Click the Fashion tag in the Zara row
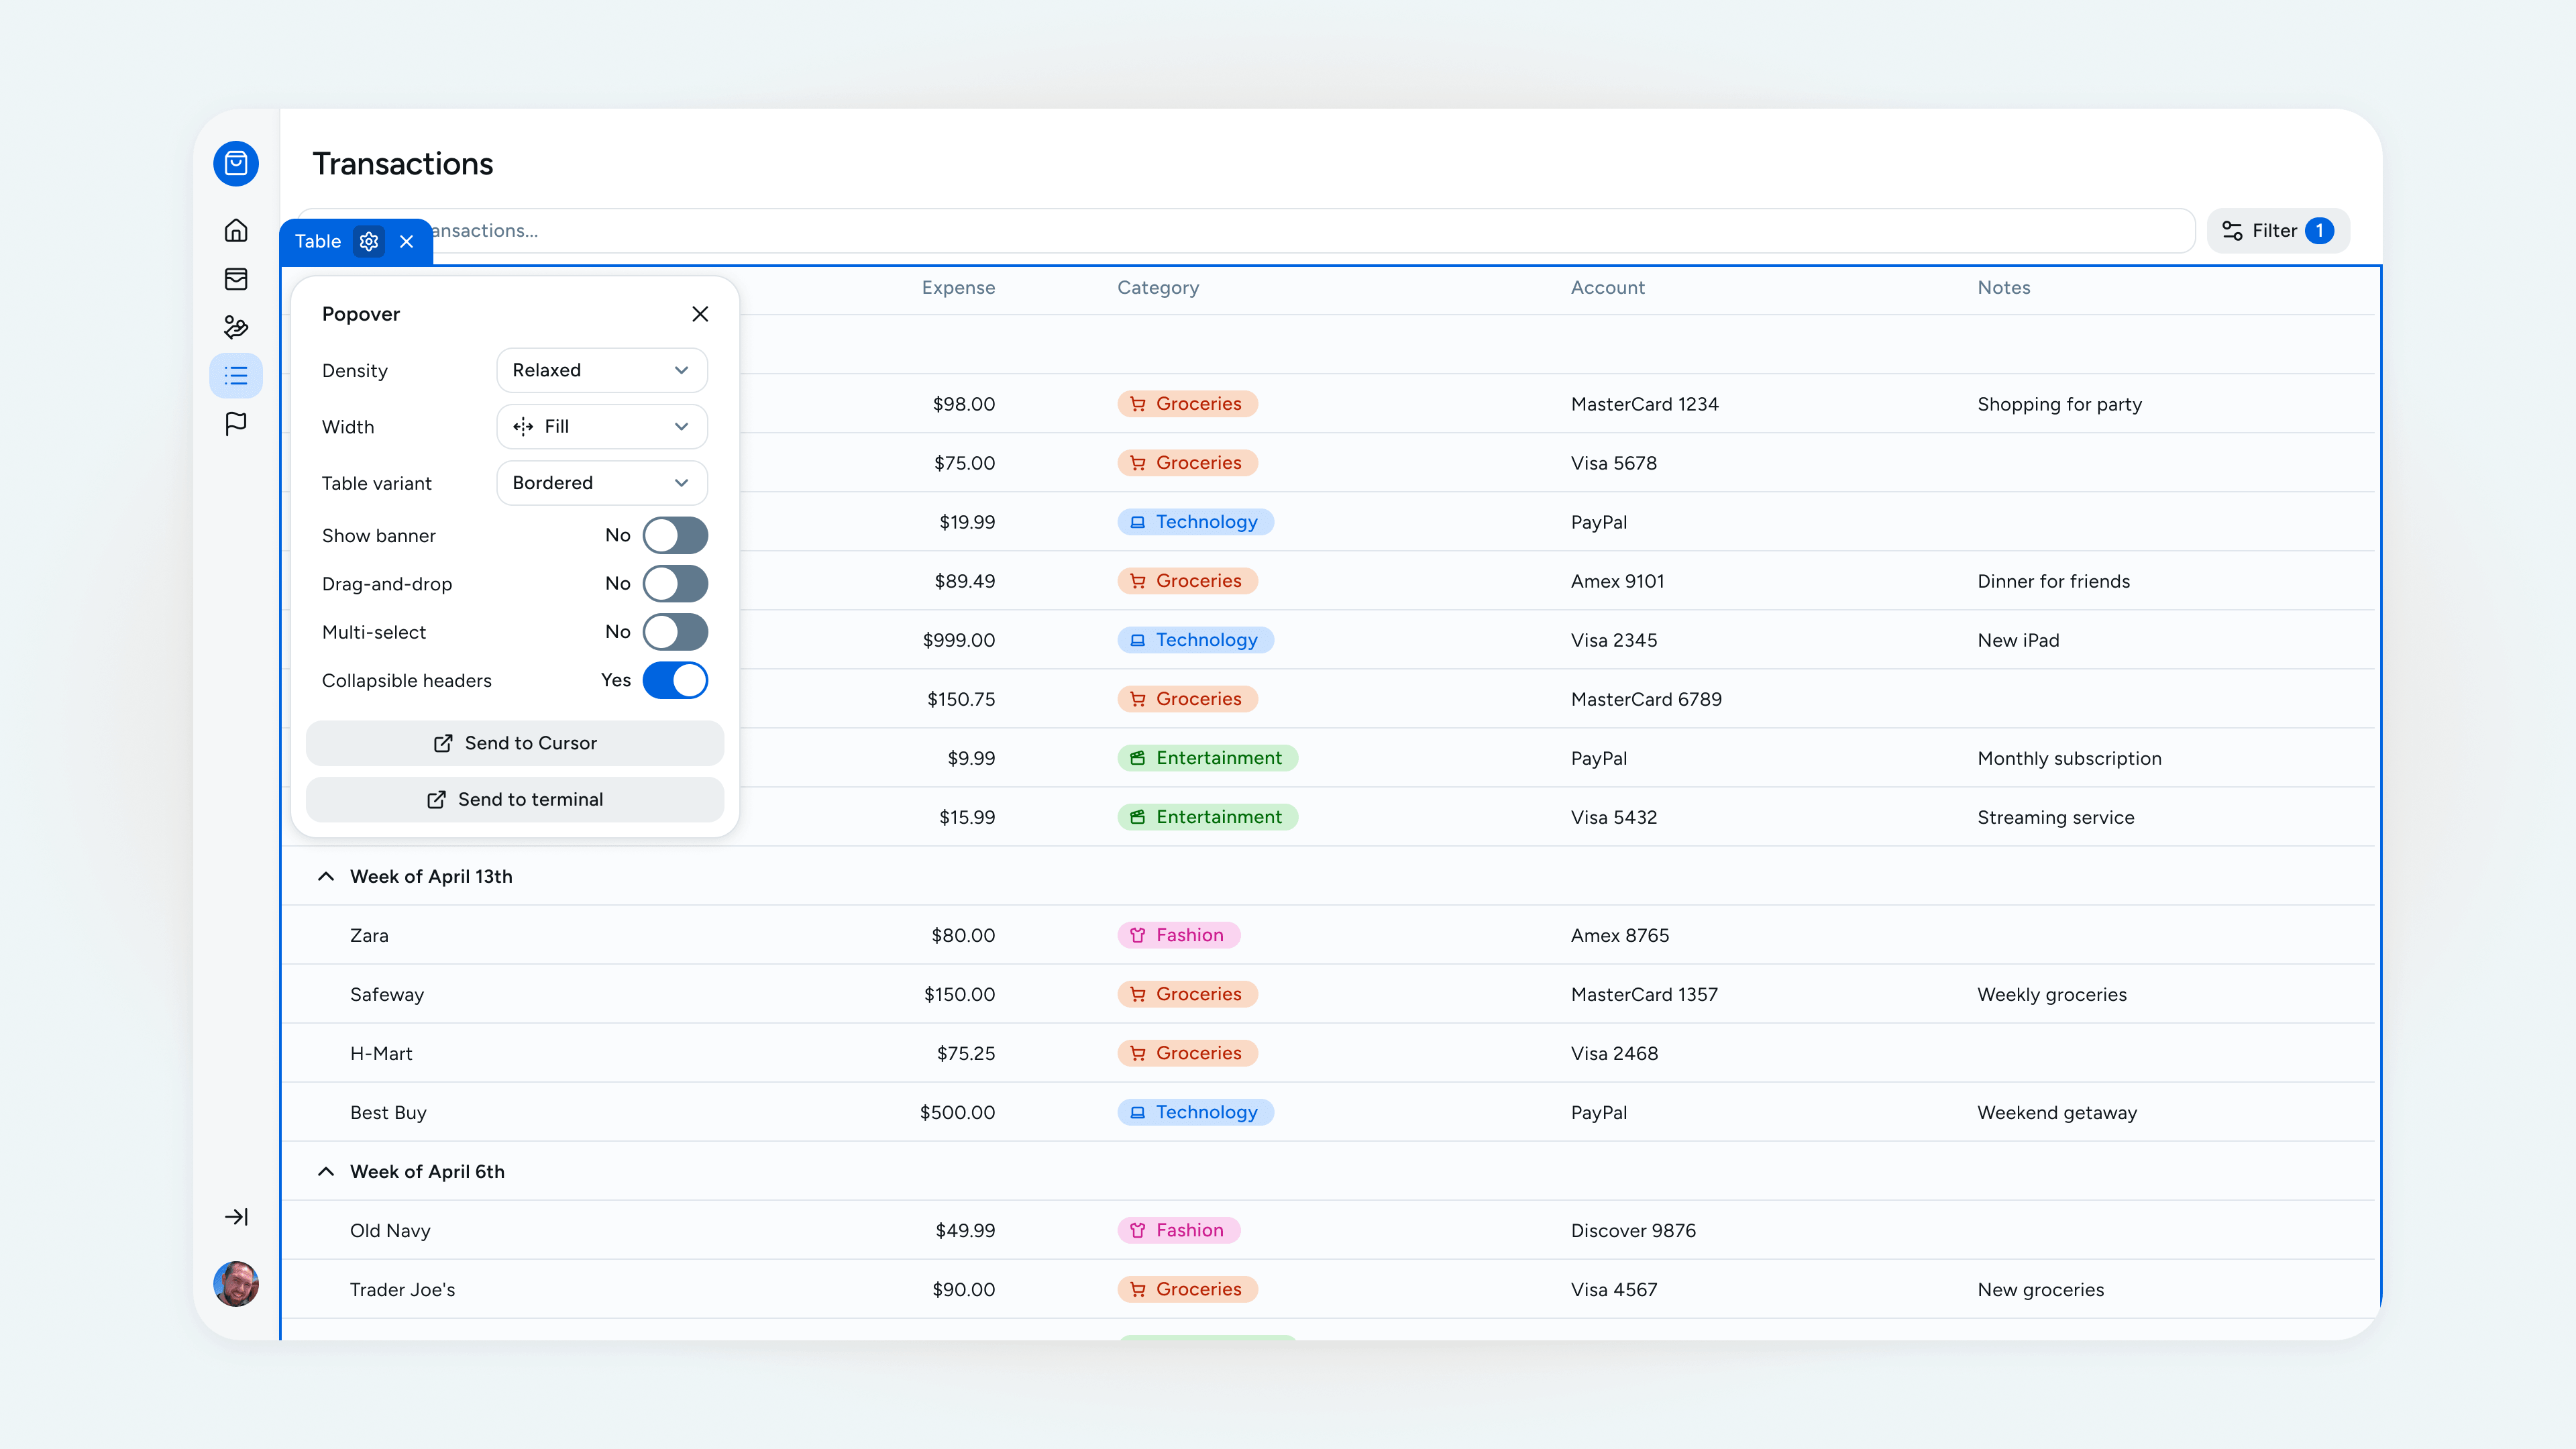2576x1449 pixels. pyautogui.click(x=1178, y=935)
